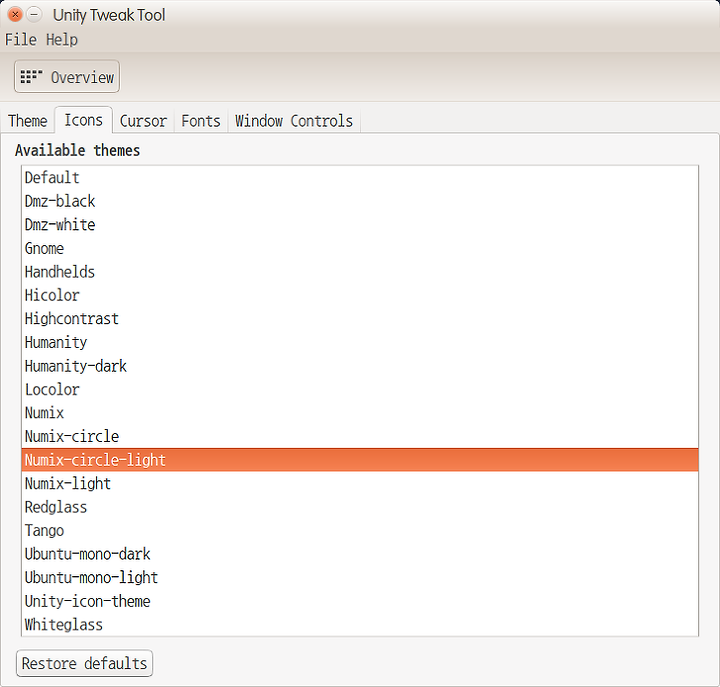Select the Gnome icon theme

360,248
